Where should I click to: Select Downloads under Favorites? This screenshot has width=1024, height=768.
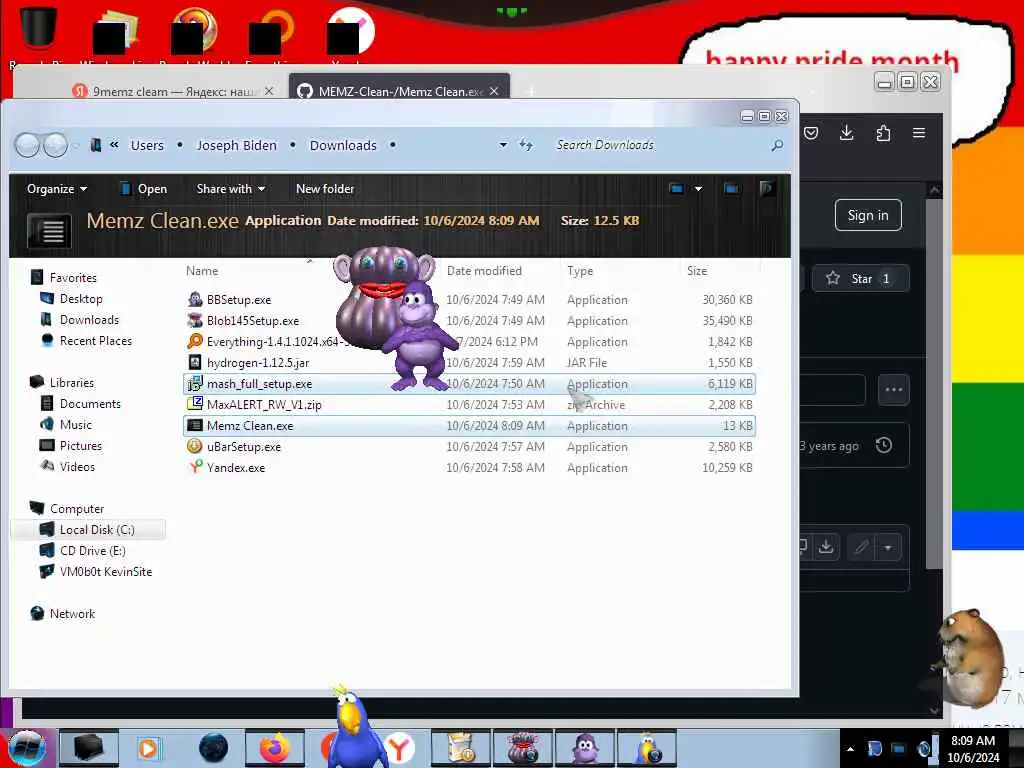[89, 319]
